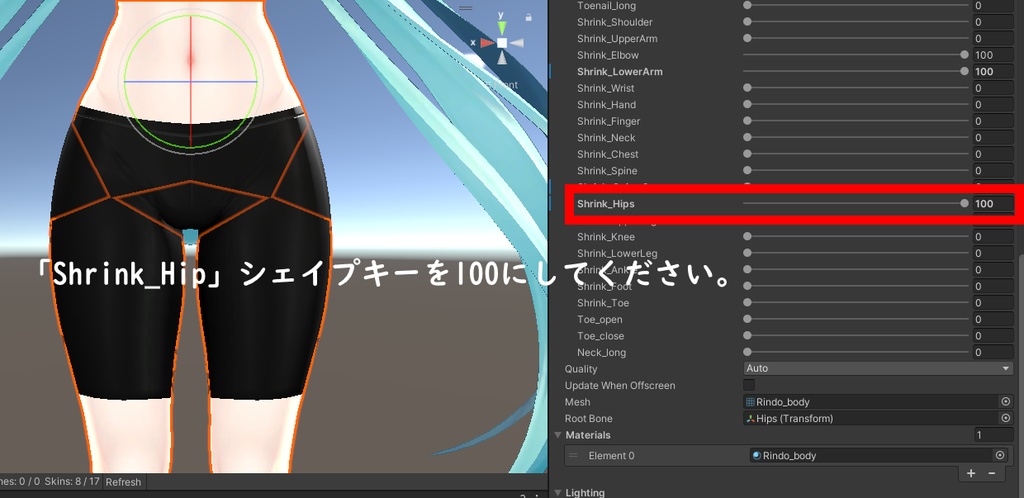Image resolution: width=1024 pixels, height=498 pixels.
Task: Click the green Y axis cone on scene gizmo
Action: click(x=502, y=28)
